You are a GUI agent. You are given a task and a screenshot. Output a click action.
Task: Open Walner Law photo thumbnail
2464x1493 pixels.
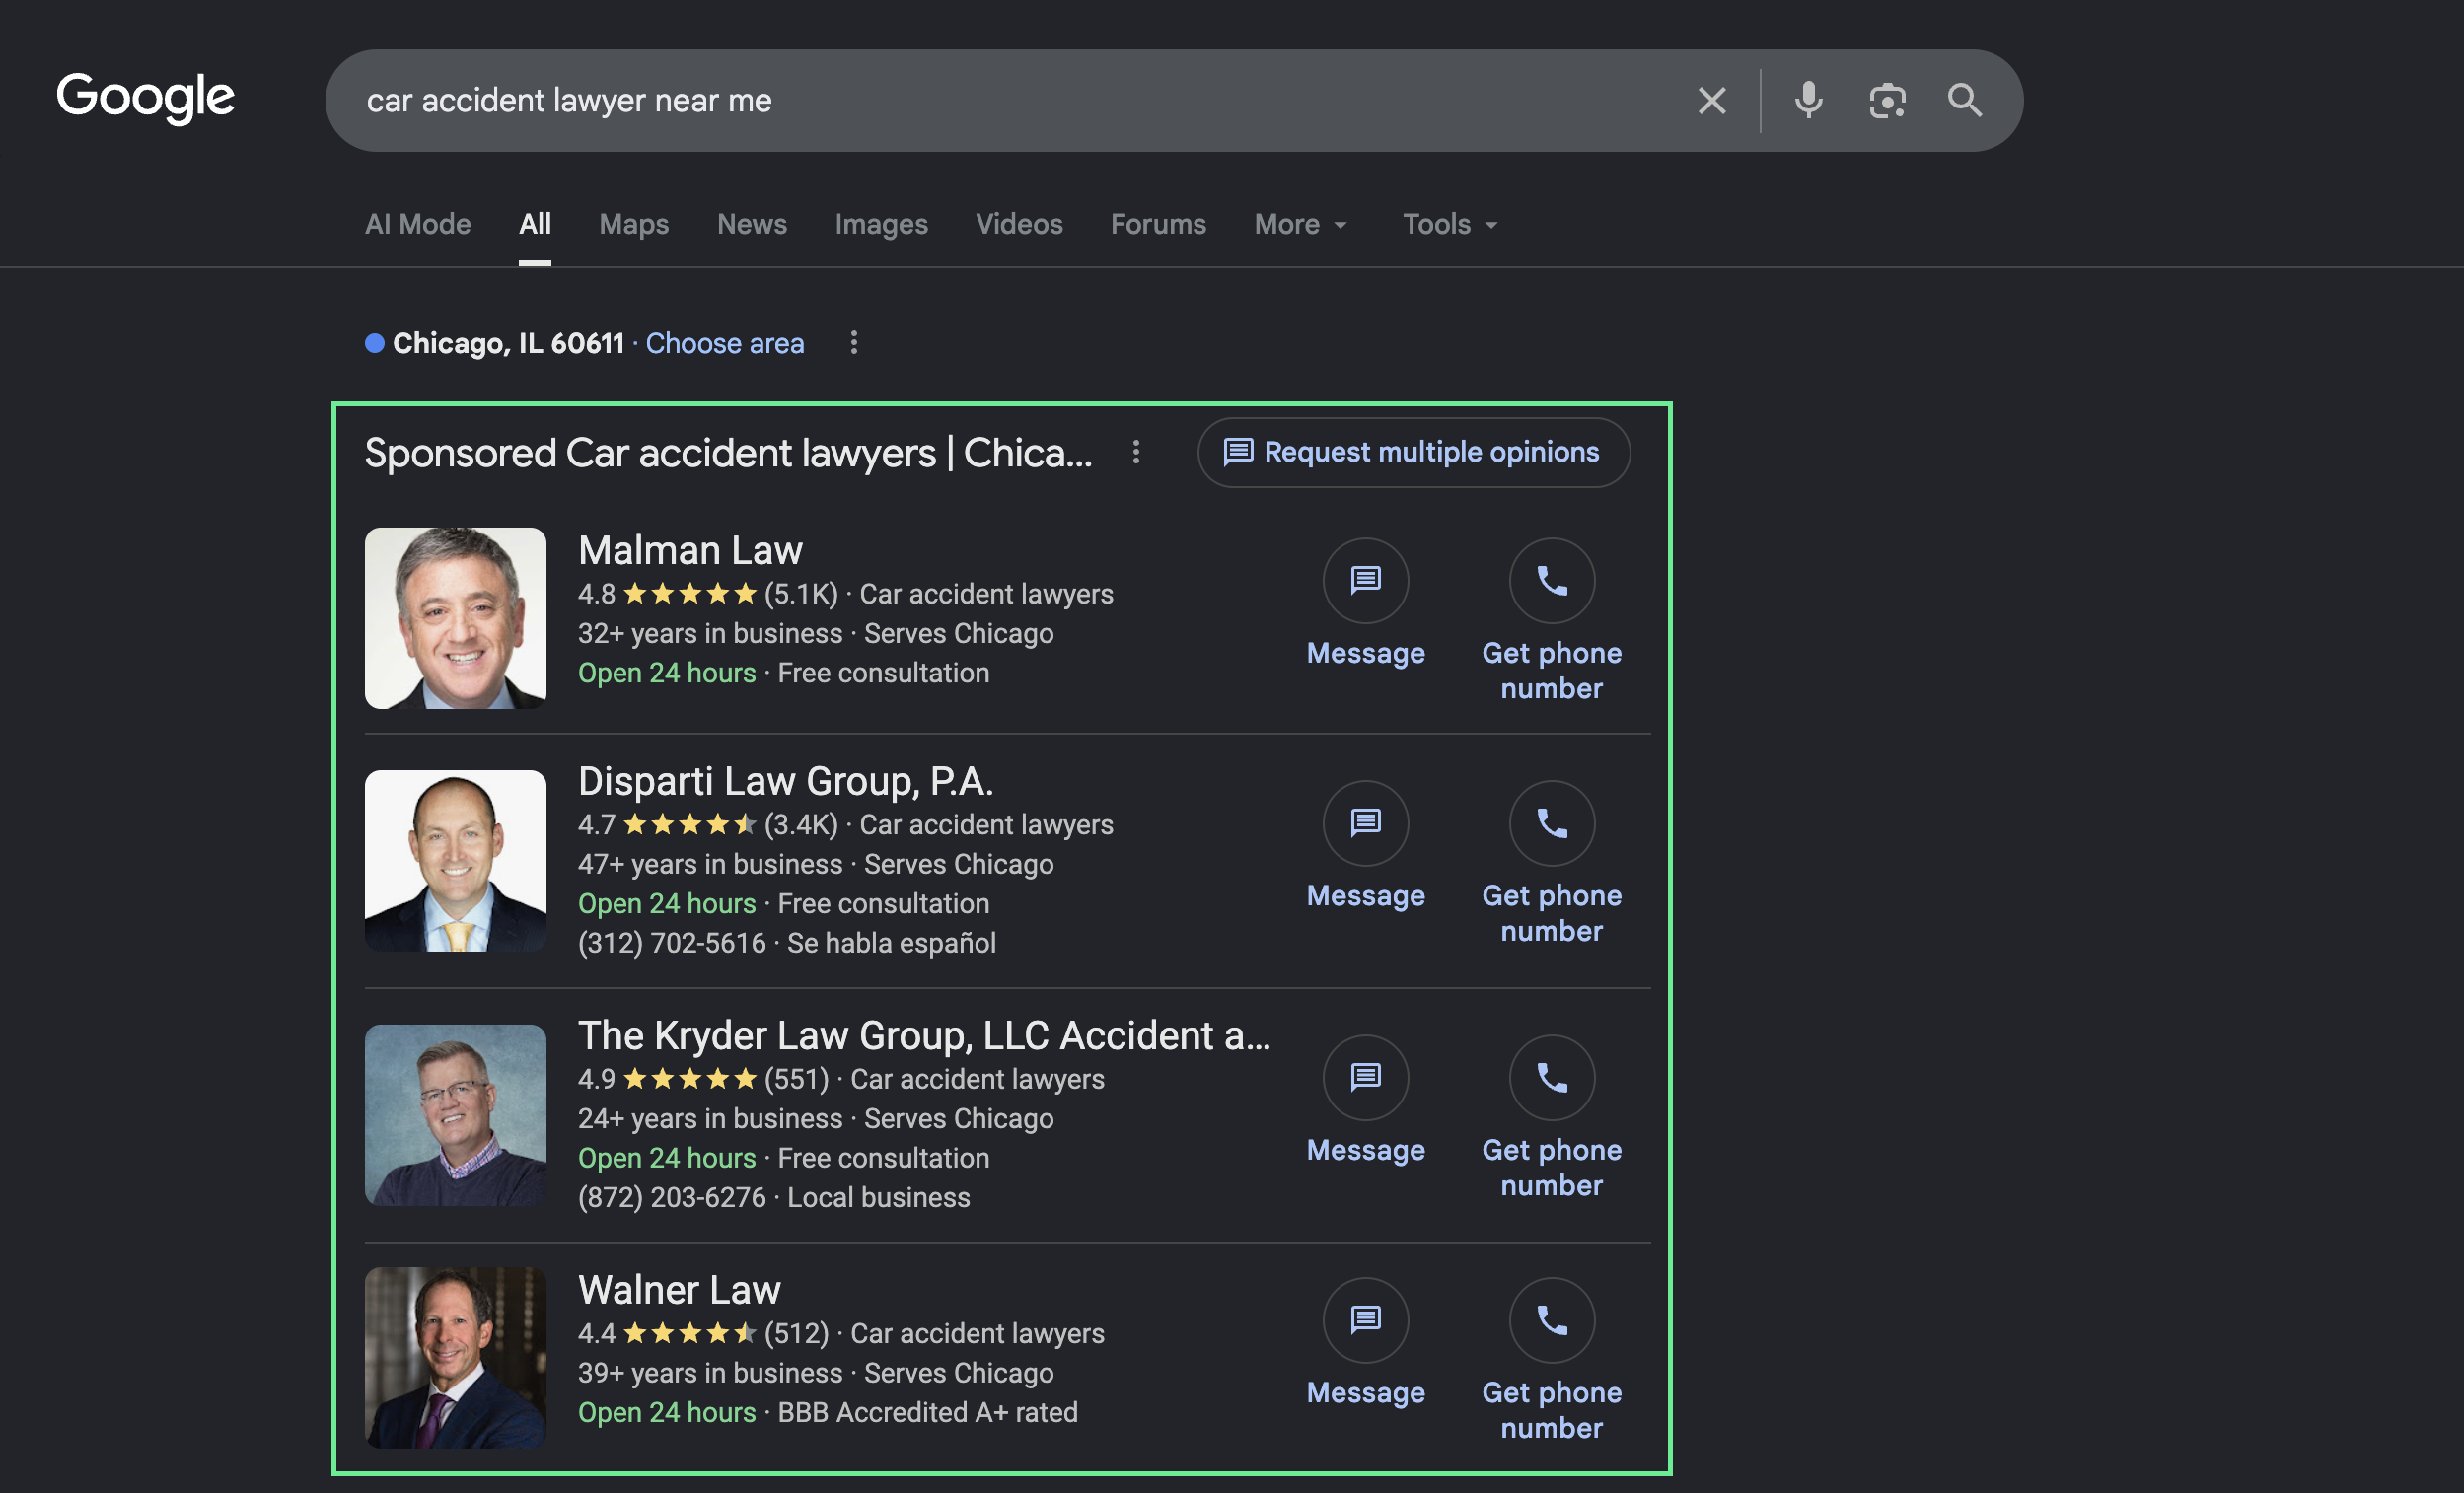tap(455, 1358)
